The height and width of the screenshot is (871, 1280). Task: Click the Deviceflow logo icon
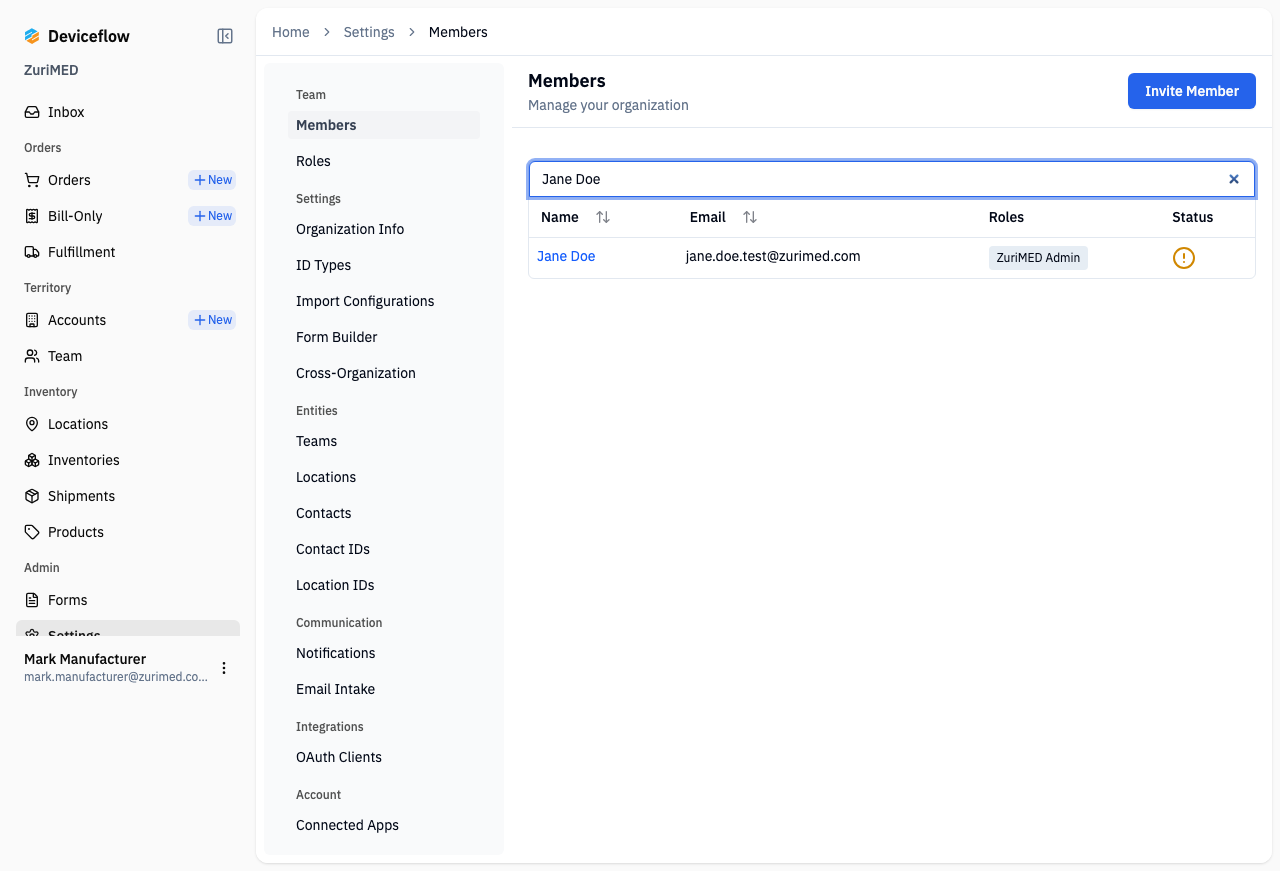pos(32,36)
